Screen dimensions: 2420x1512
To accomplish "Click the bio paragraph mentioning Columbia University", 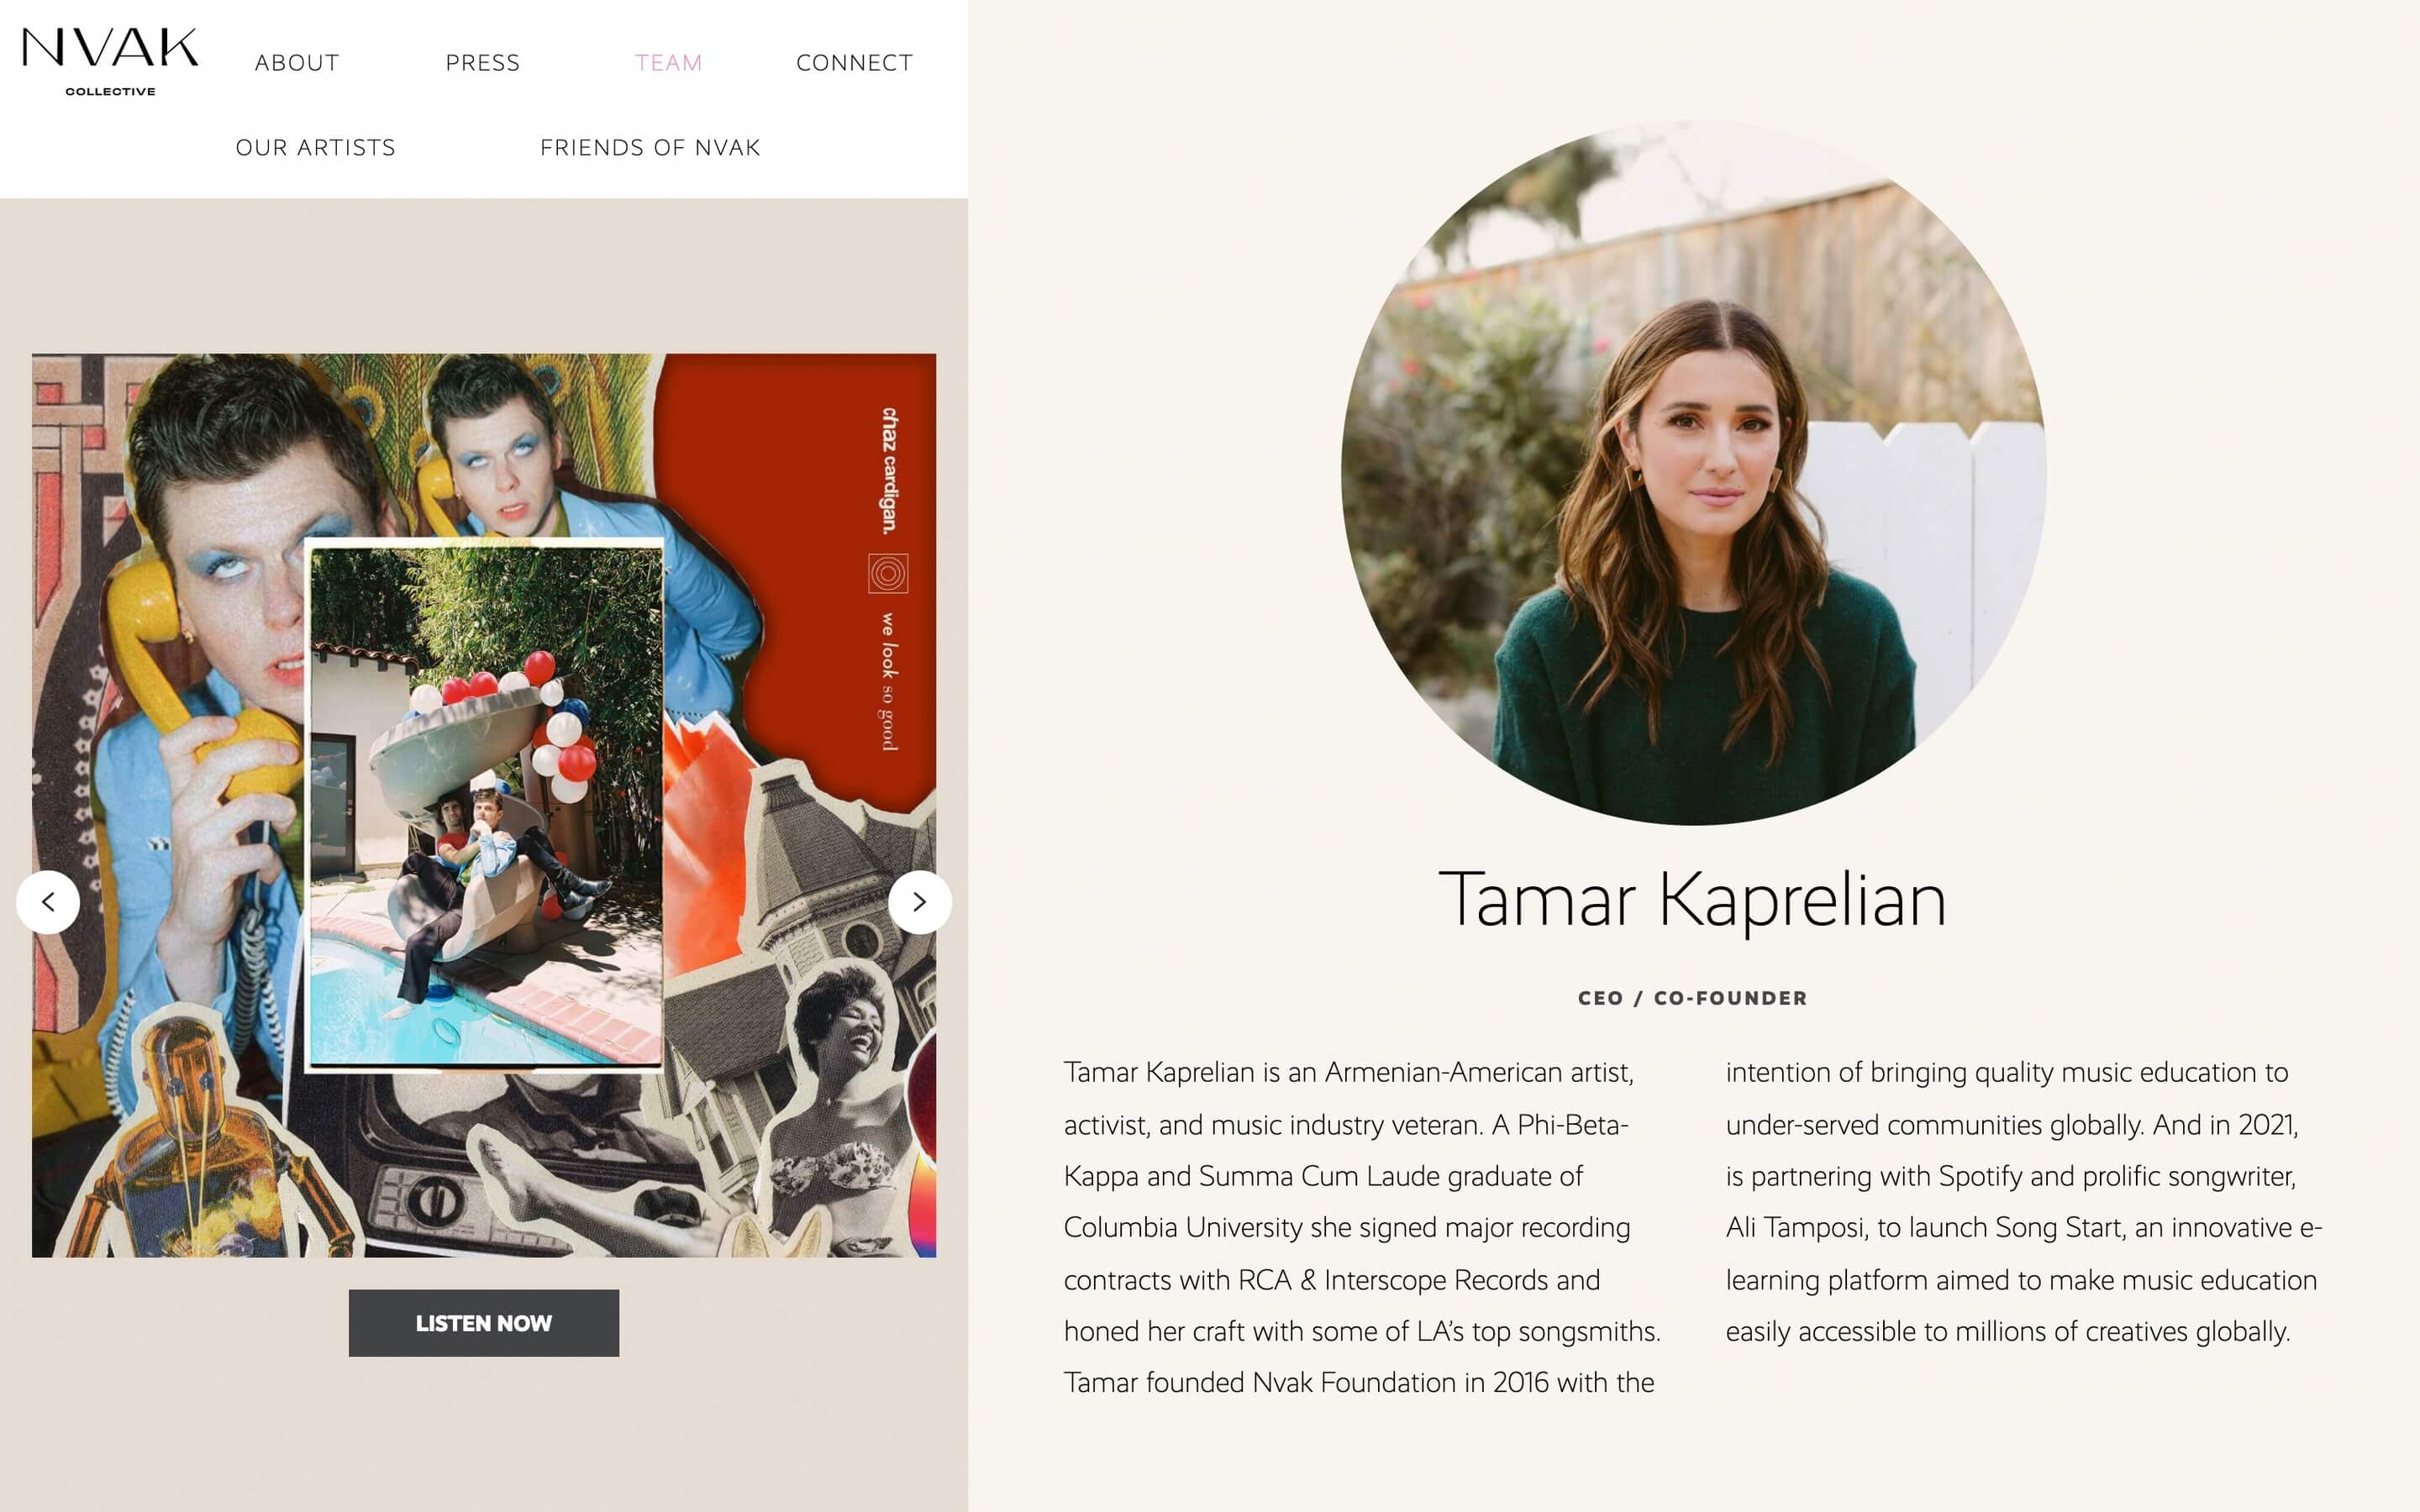I will (1363, 1227).
